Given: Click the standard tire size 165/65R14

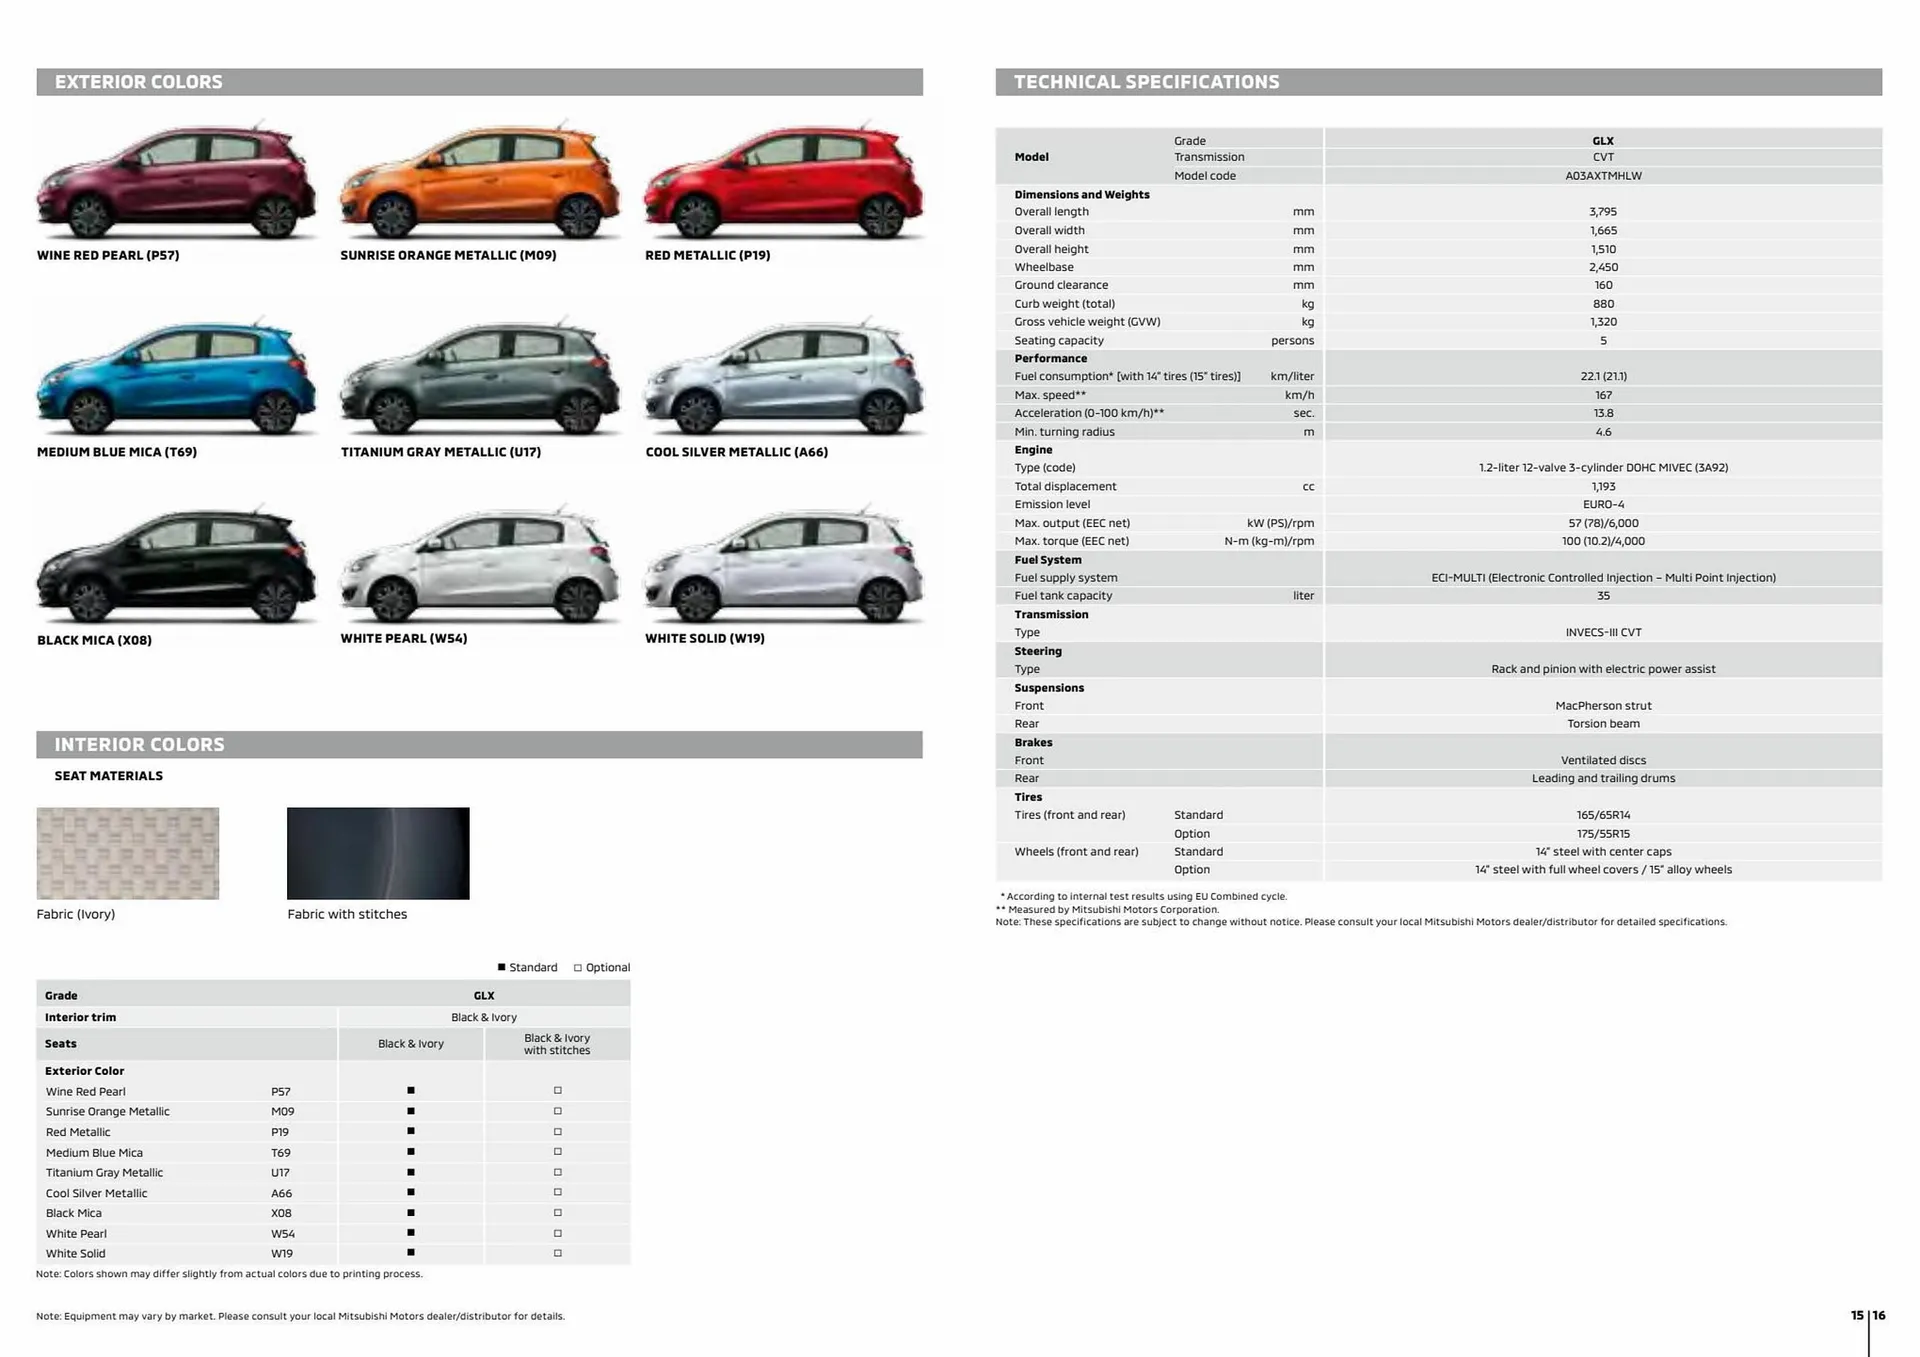Looking at the screenshot, I should 1603,815.
